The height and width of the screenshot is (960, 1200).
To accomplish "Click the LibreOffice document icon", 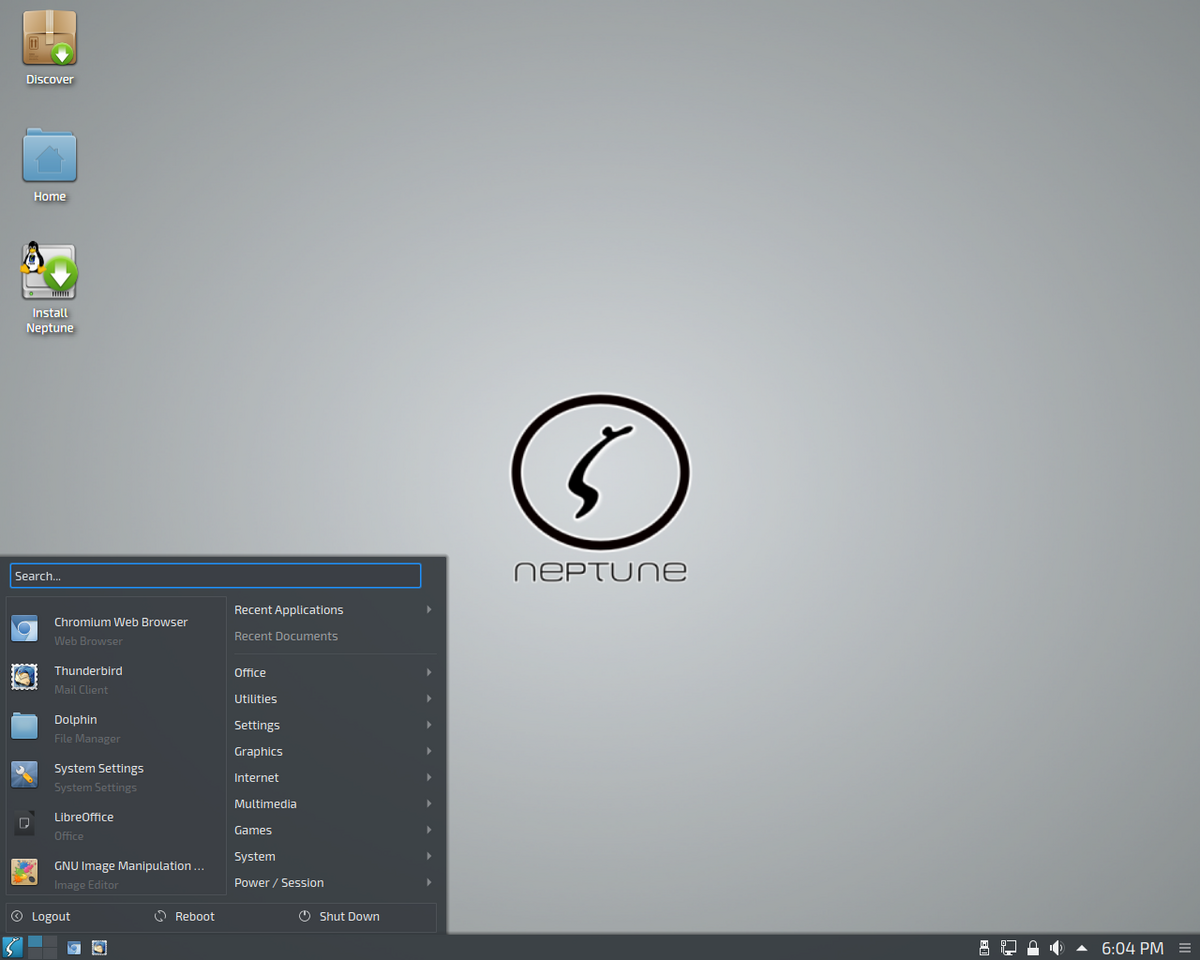I will [x=25, y=825].
